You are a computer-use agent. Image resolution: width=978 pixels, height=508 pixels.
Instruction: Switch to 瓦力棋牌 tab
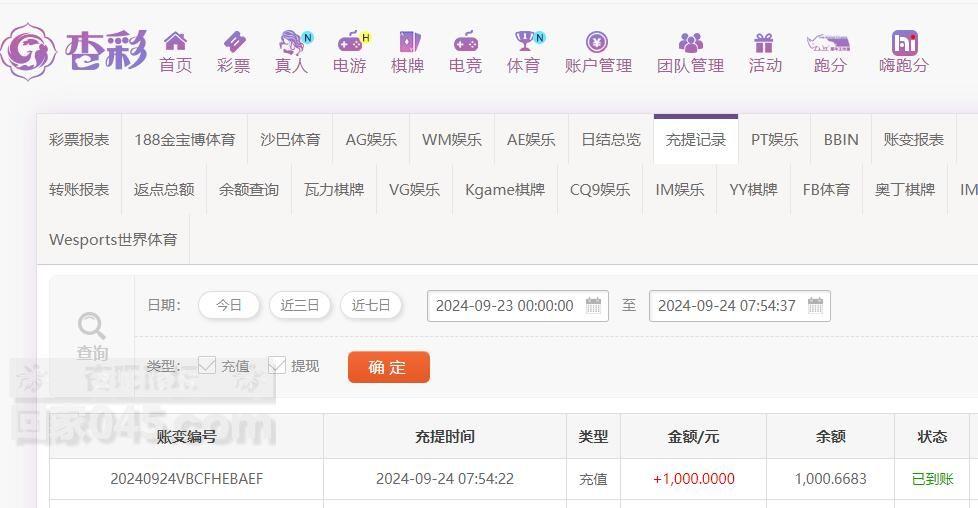point(334,190)
